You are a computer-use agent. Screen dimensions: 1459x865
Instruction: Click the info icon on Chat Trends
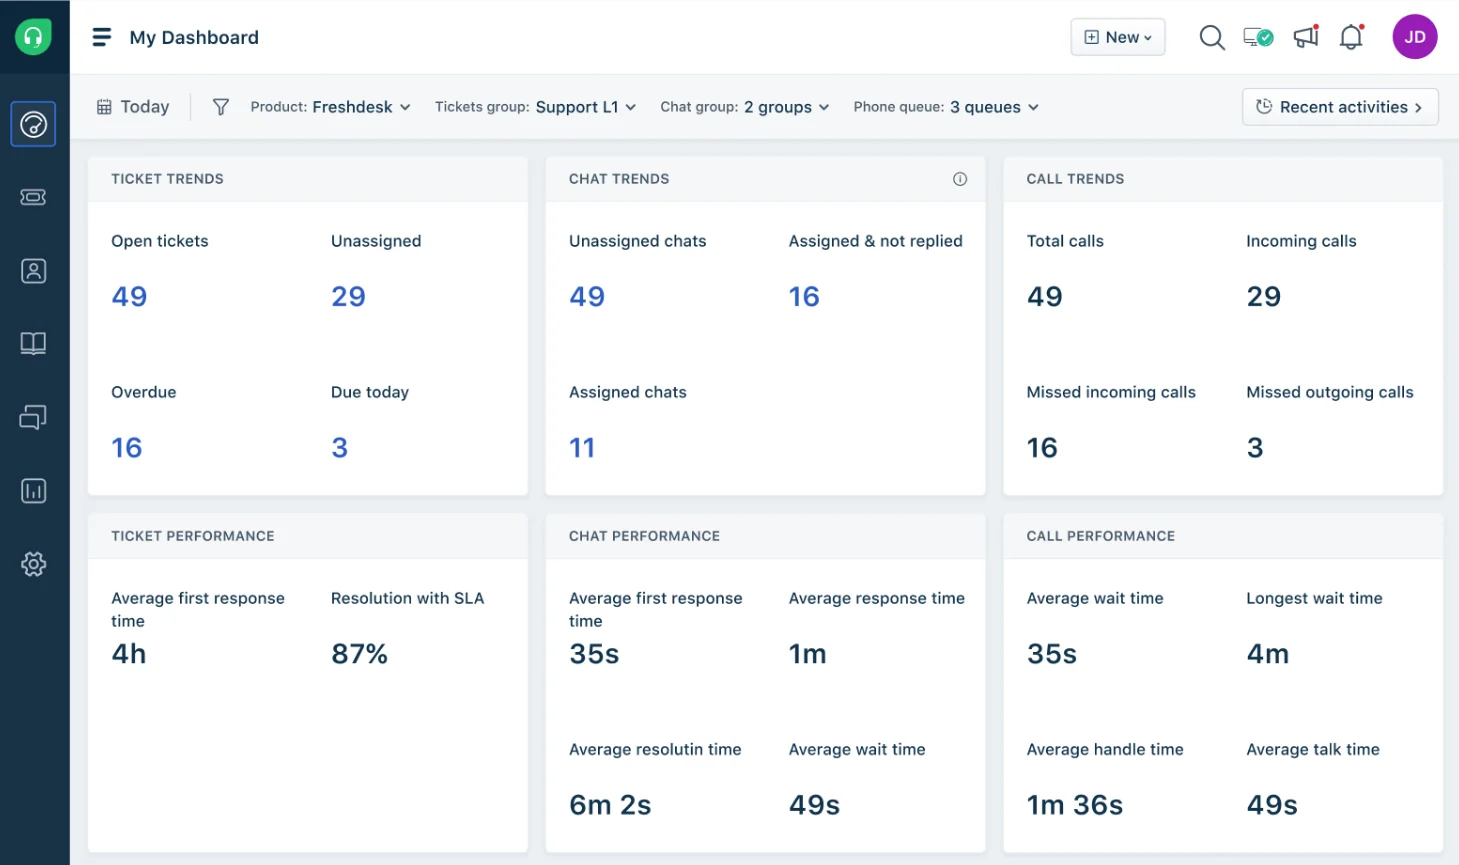click(960, 179)
